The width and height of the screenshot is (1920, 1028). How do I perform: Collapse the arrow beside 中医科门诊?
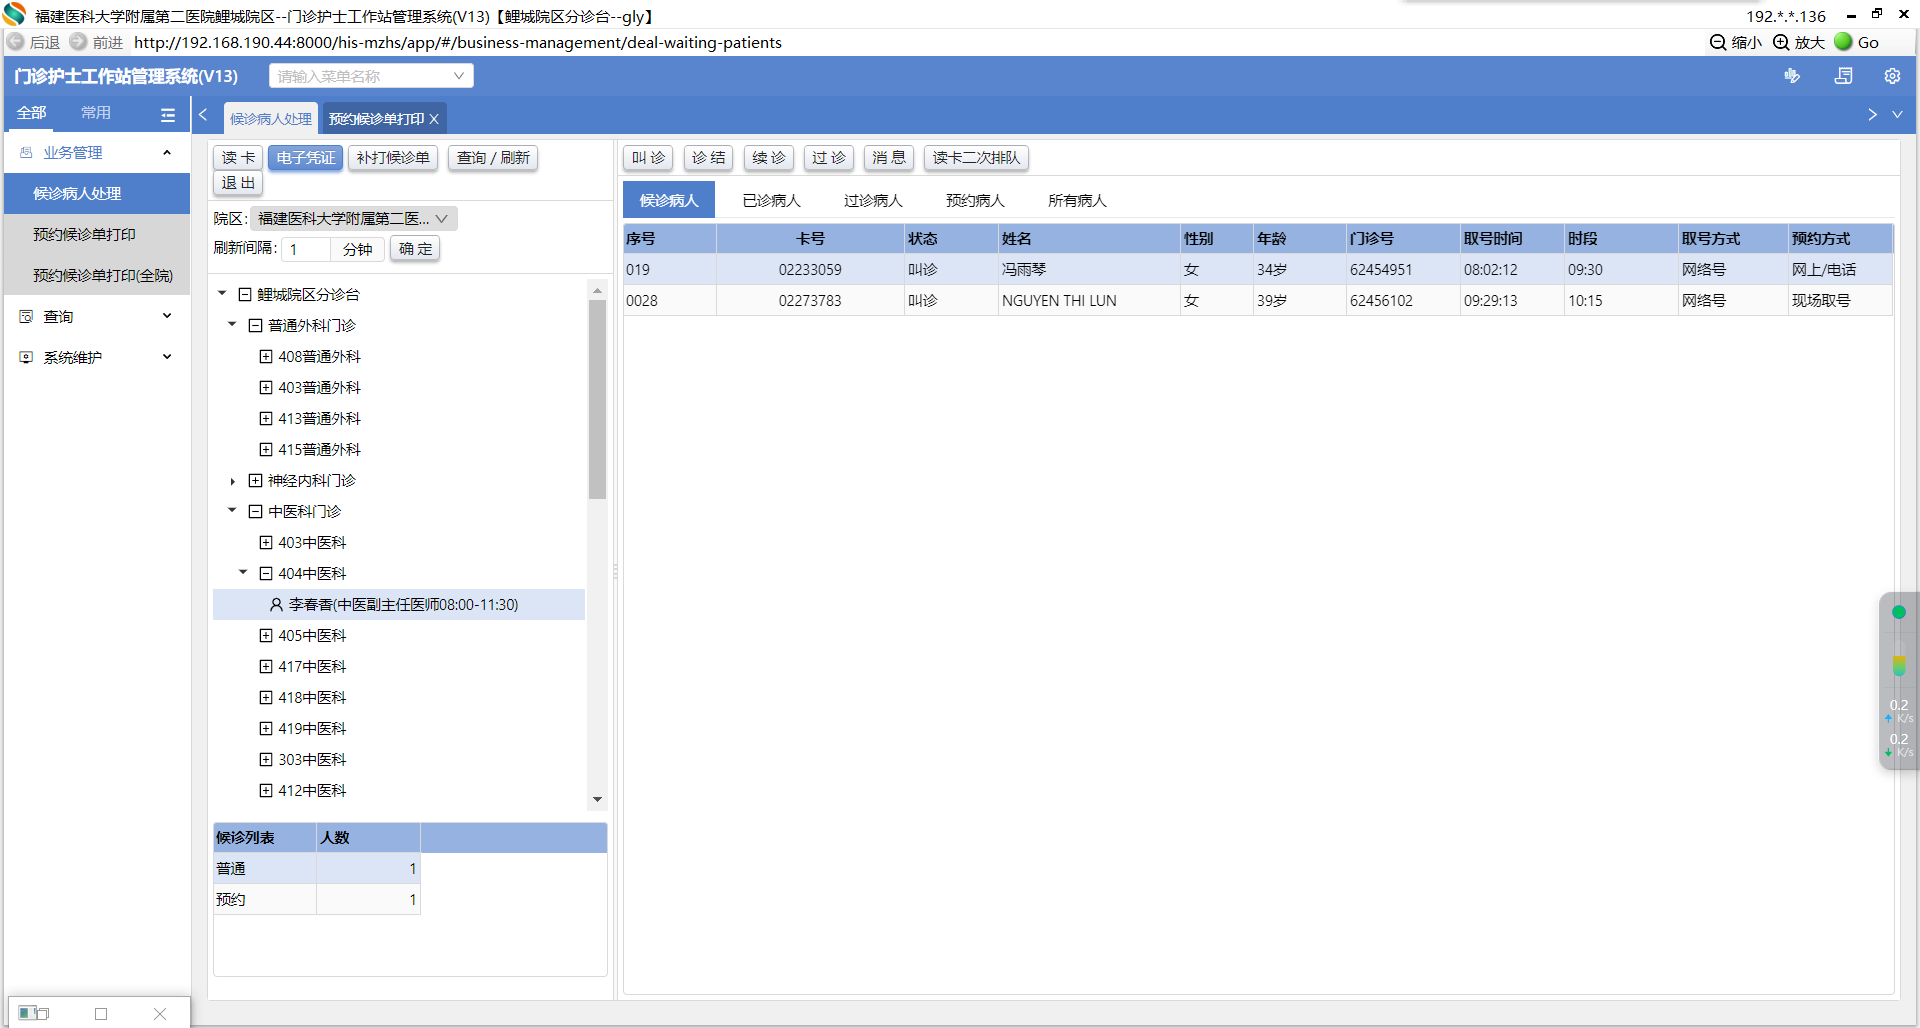[233, 511]
